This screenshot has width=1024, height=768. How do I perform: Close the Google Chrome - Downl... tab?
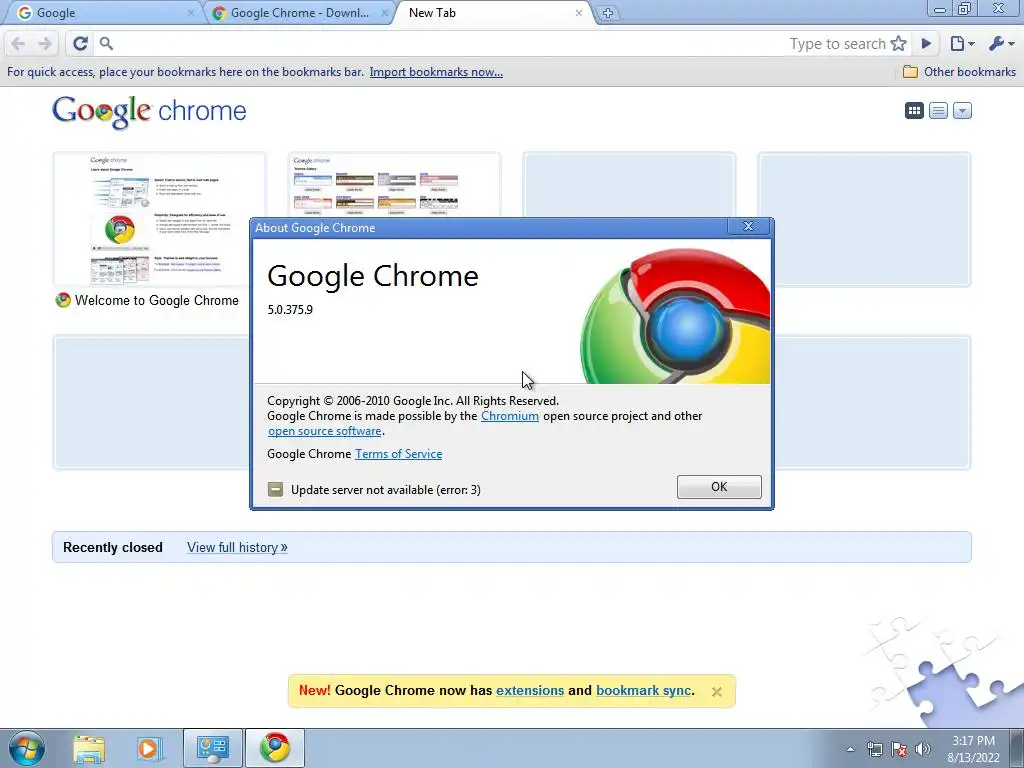[385, 13]
